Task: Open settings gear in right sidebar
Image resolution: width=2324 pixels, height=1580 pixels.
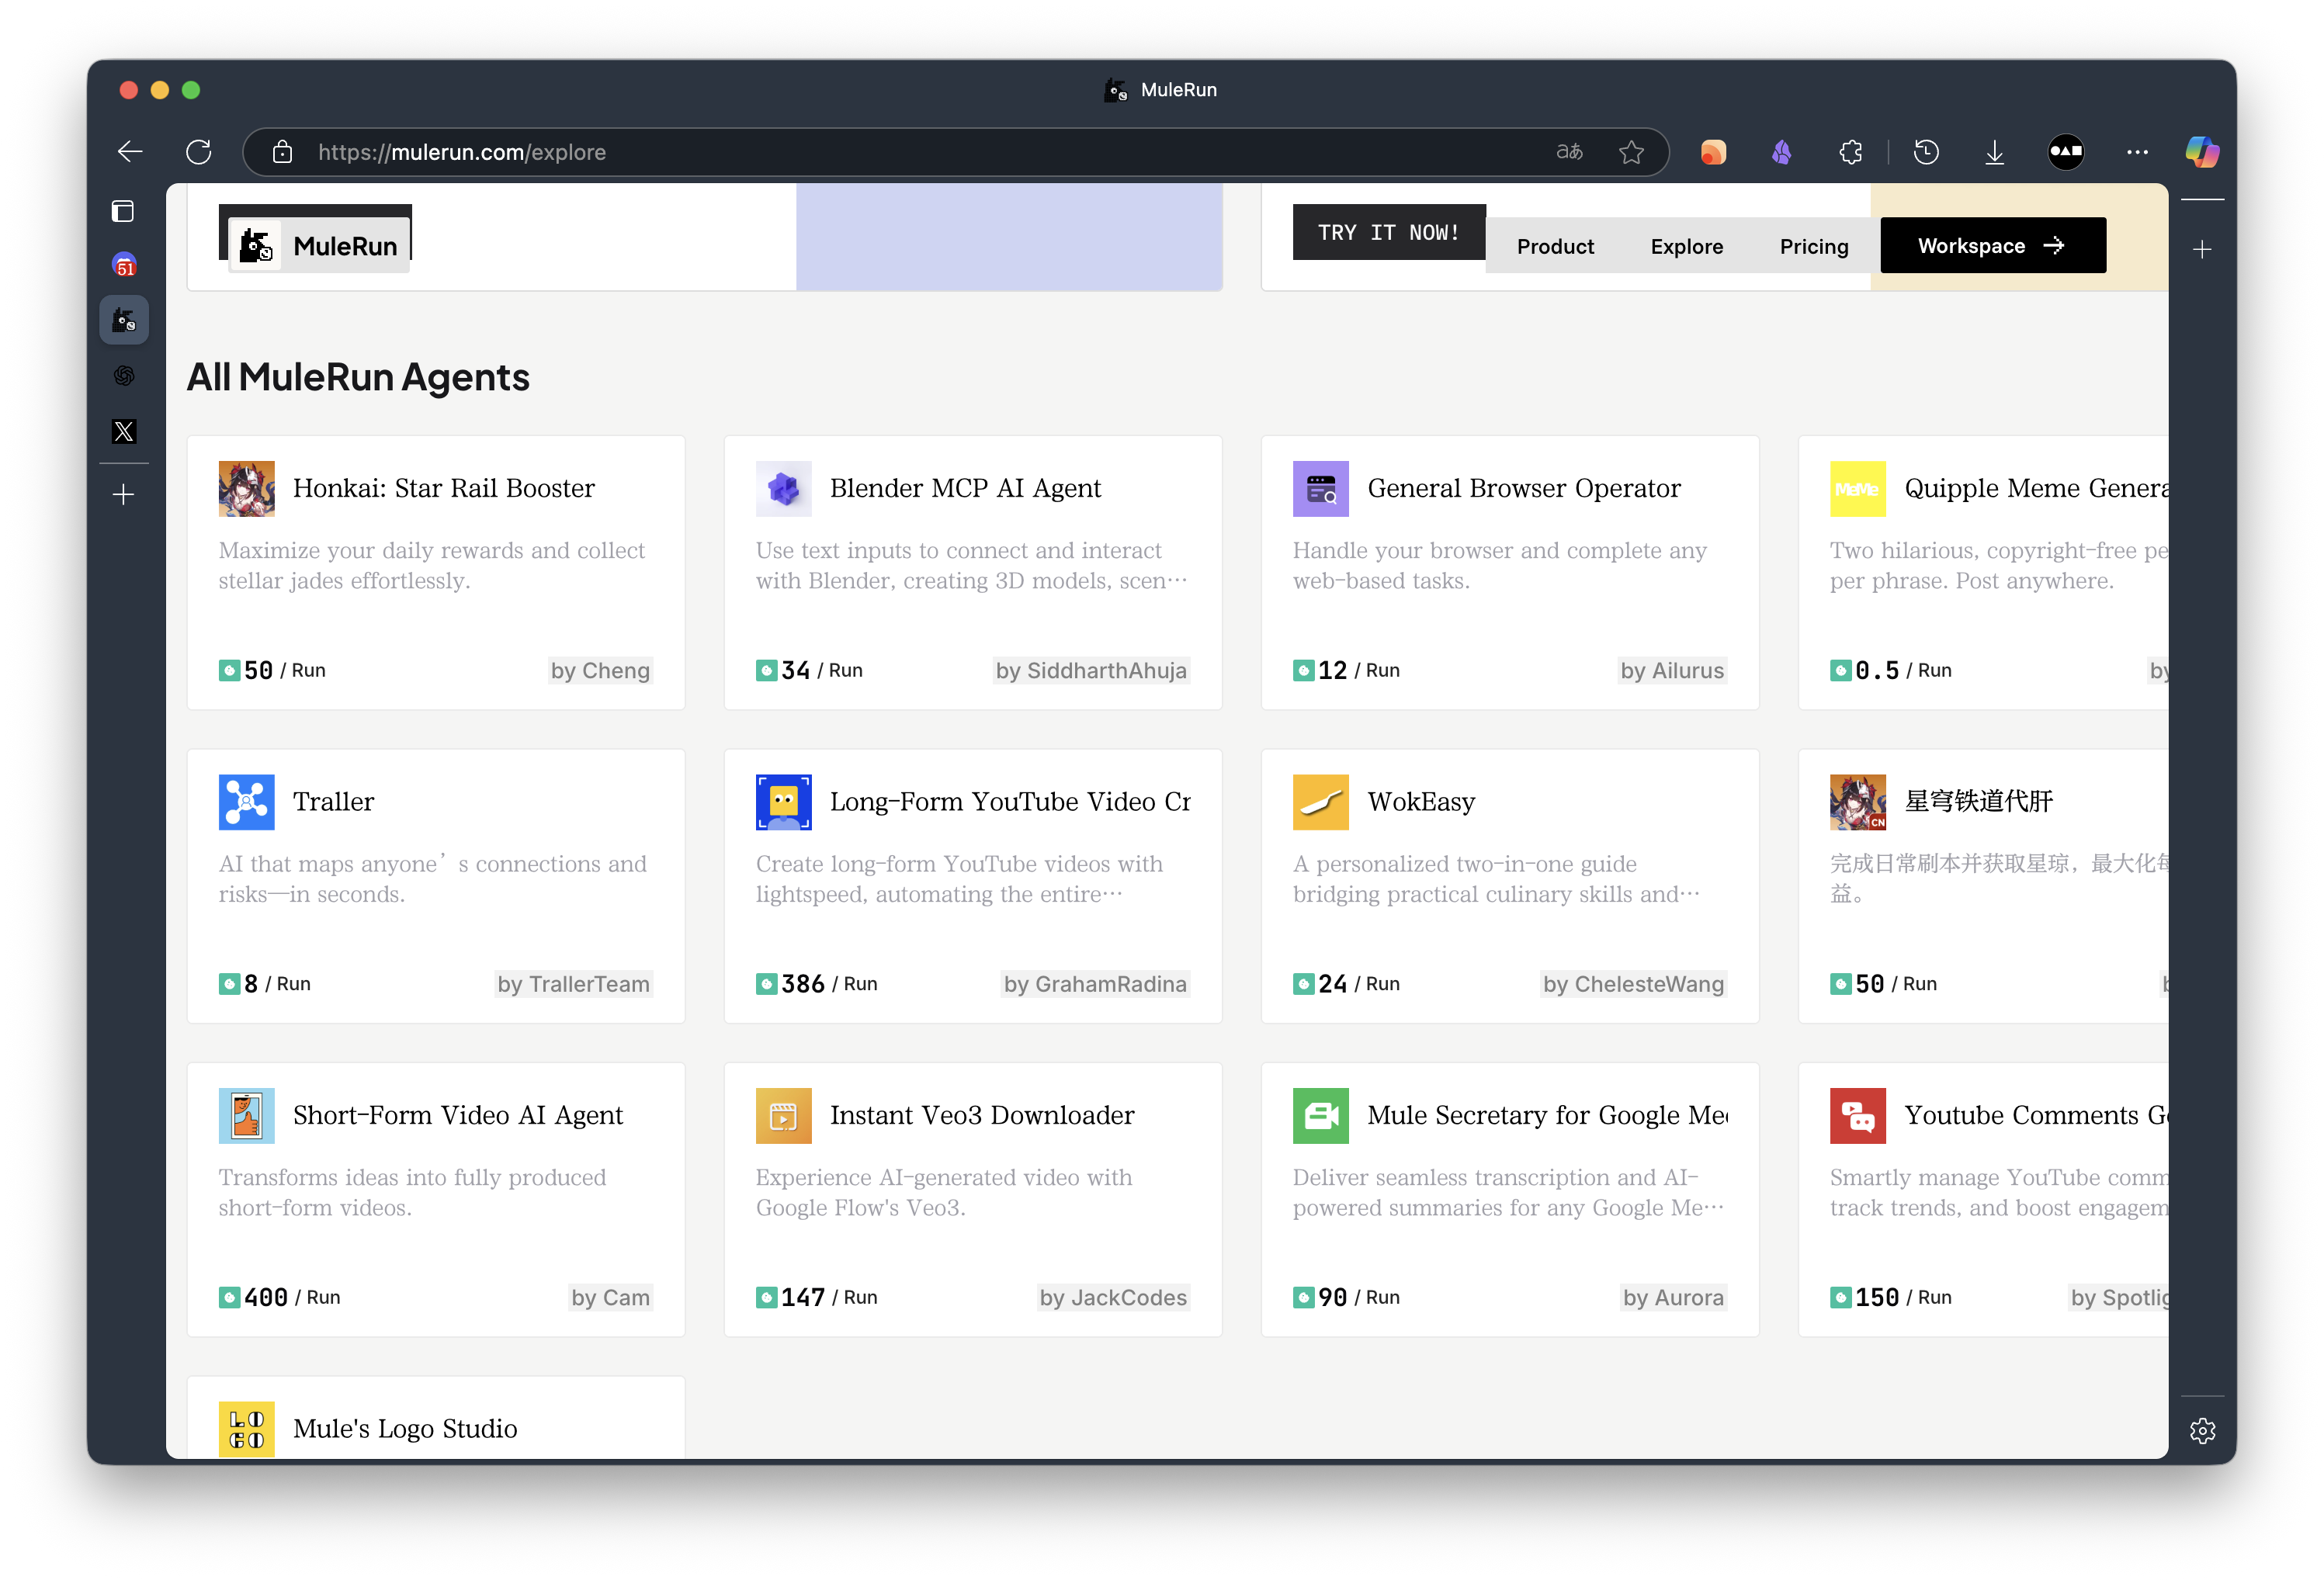Action: tap(2202, 1430)
